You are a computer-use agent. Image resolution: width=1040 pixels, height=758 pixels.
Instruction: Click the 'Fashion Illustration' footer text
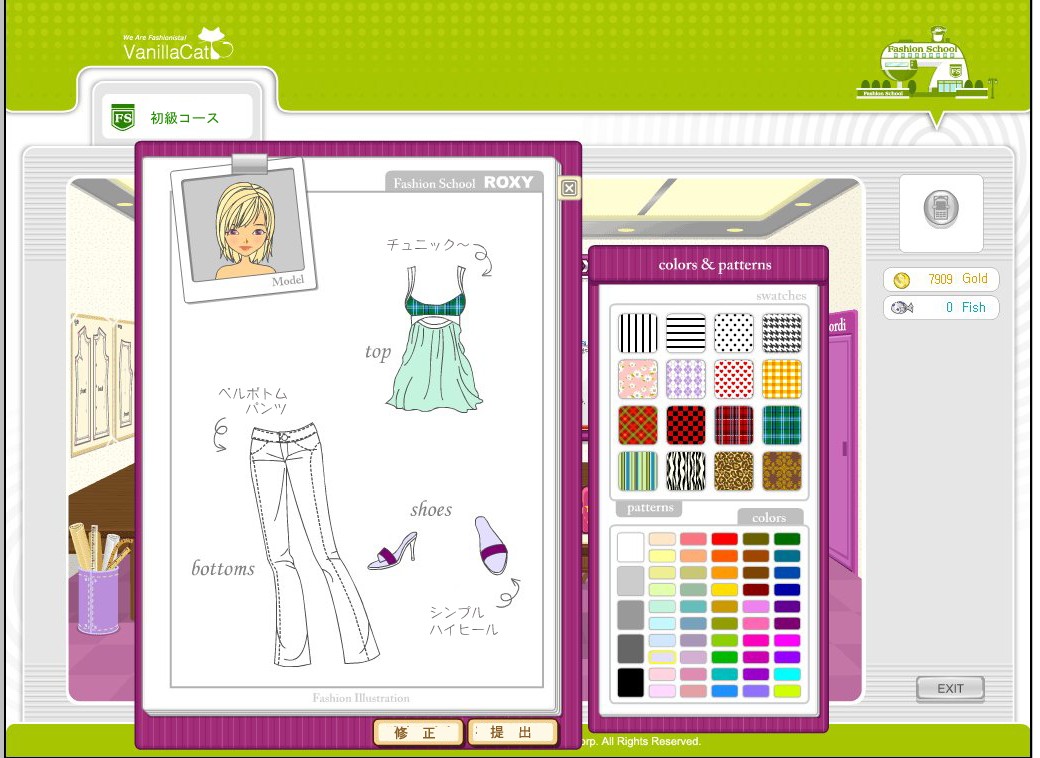click(x=361, y=698)
